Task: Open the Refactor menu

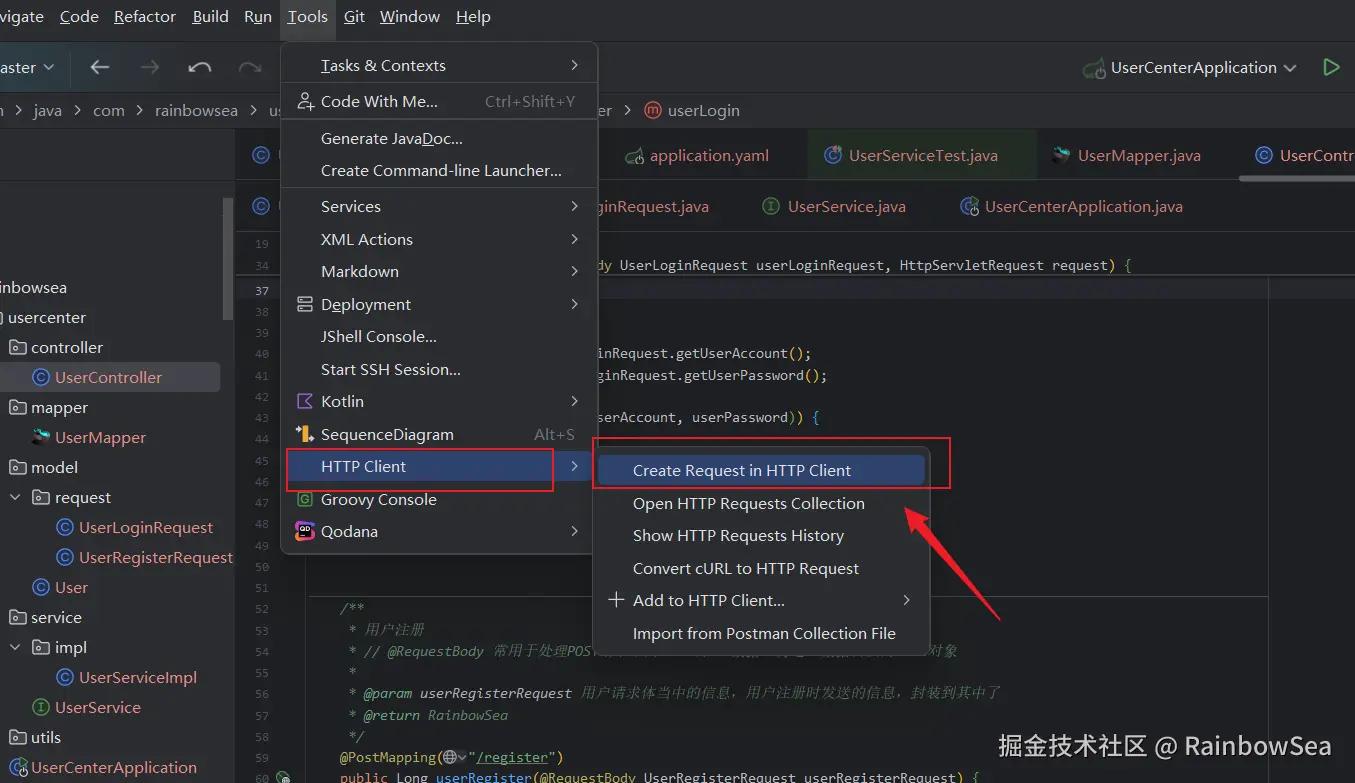Action: pyautogui.click(x=145, y=17)
